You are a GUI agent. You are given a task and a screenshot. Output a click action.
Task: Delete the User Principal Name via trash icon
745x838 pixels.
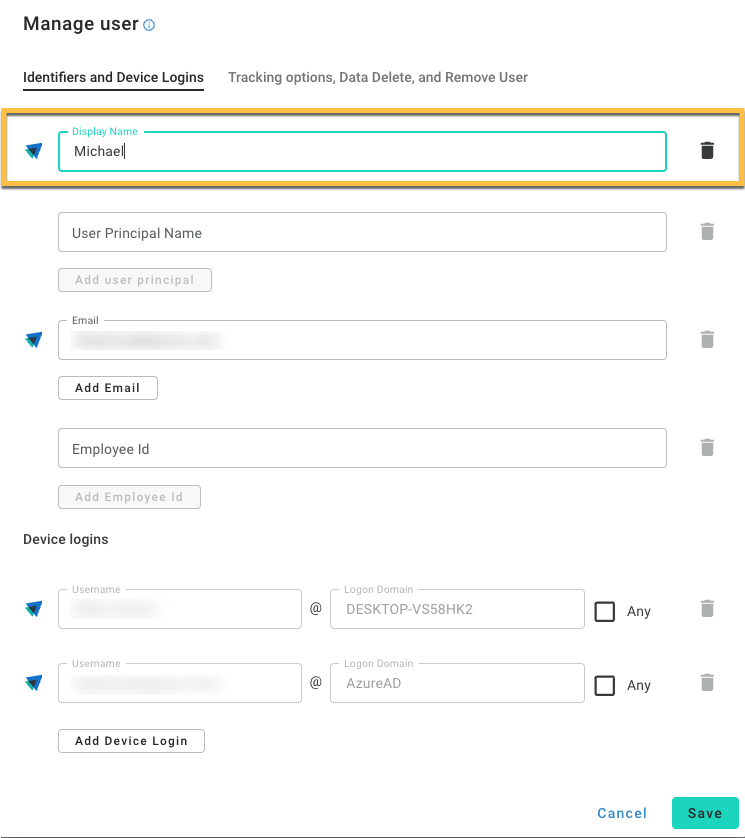click(x=707, y=231)
